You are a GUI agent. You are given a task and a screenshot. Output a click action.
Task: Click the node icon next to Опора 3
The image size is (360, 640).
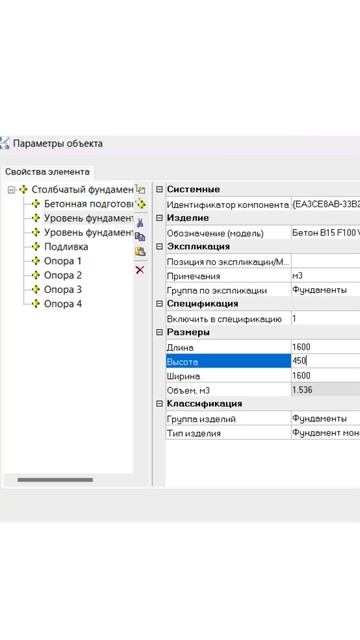click(x=36, y=289)
